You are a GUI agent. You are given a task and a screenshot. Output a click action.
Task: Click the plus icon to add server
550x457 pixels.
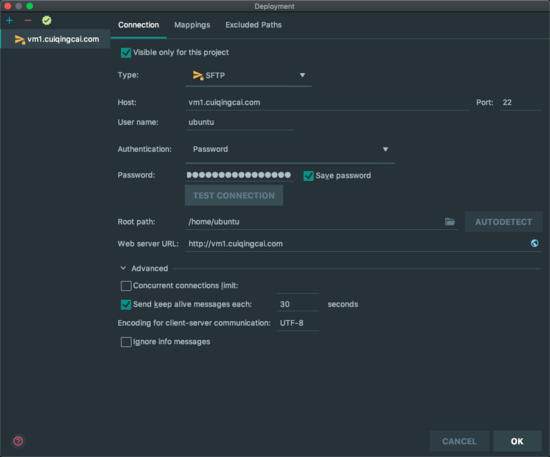click(x=9, y=21)
